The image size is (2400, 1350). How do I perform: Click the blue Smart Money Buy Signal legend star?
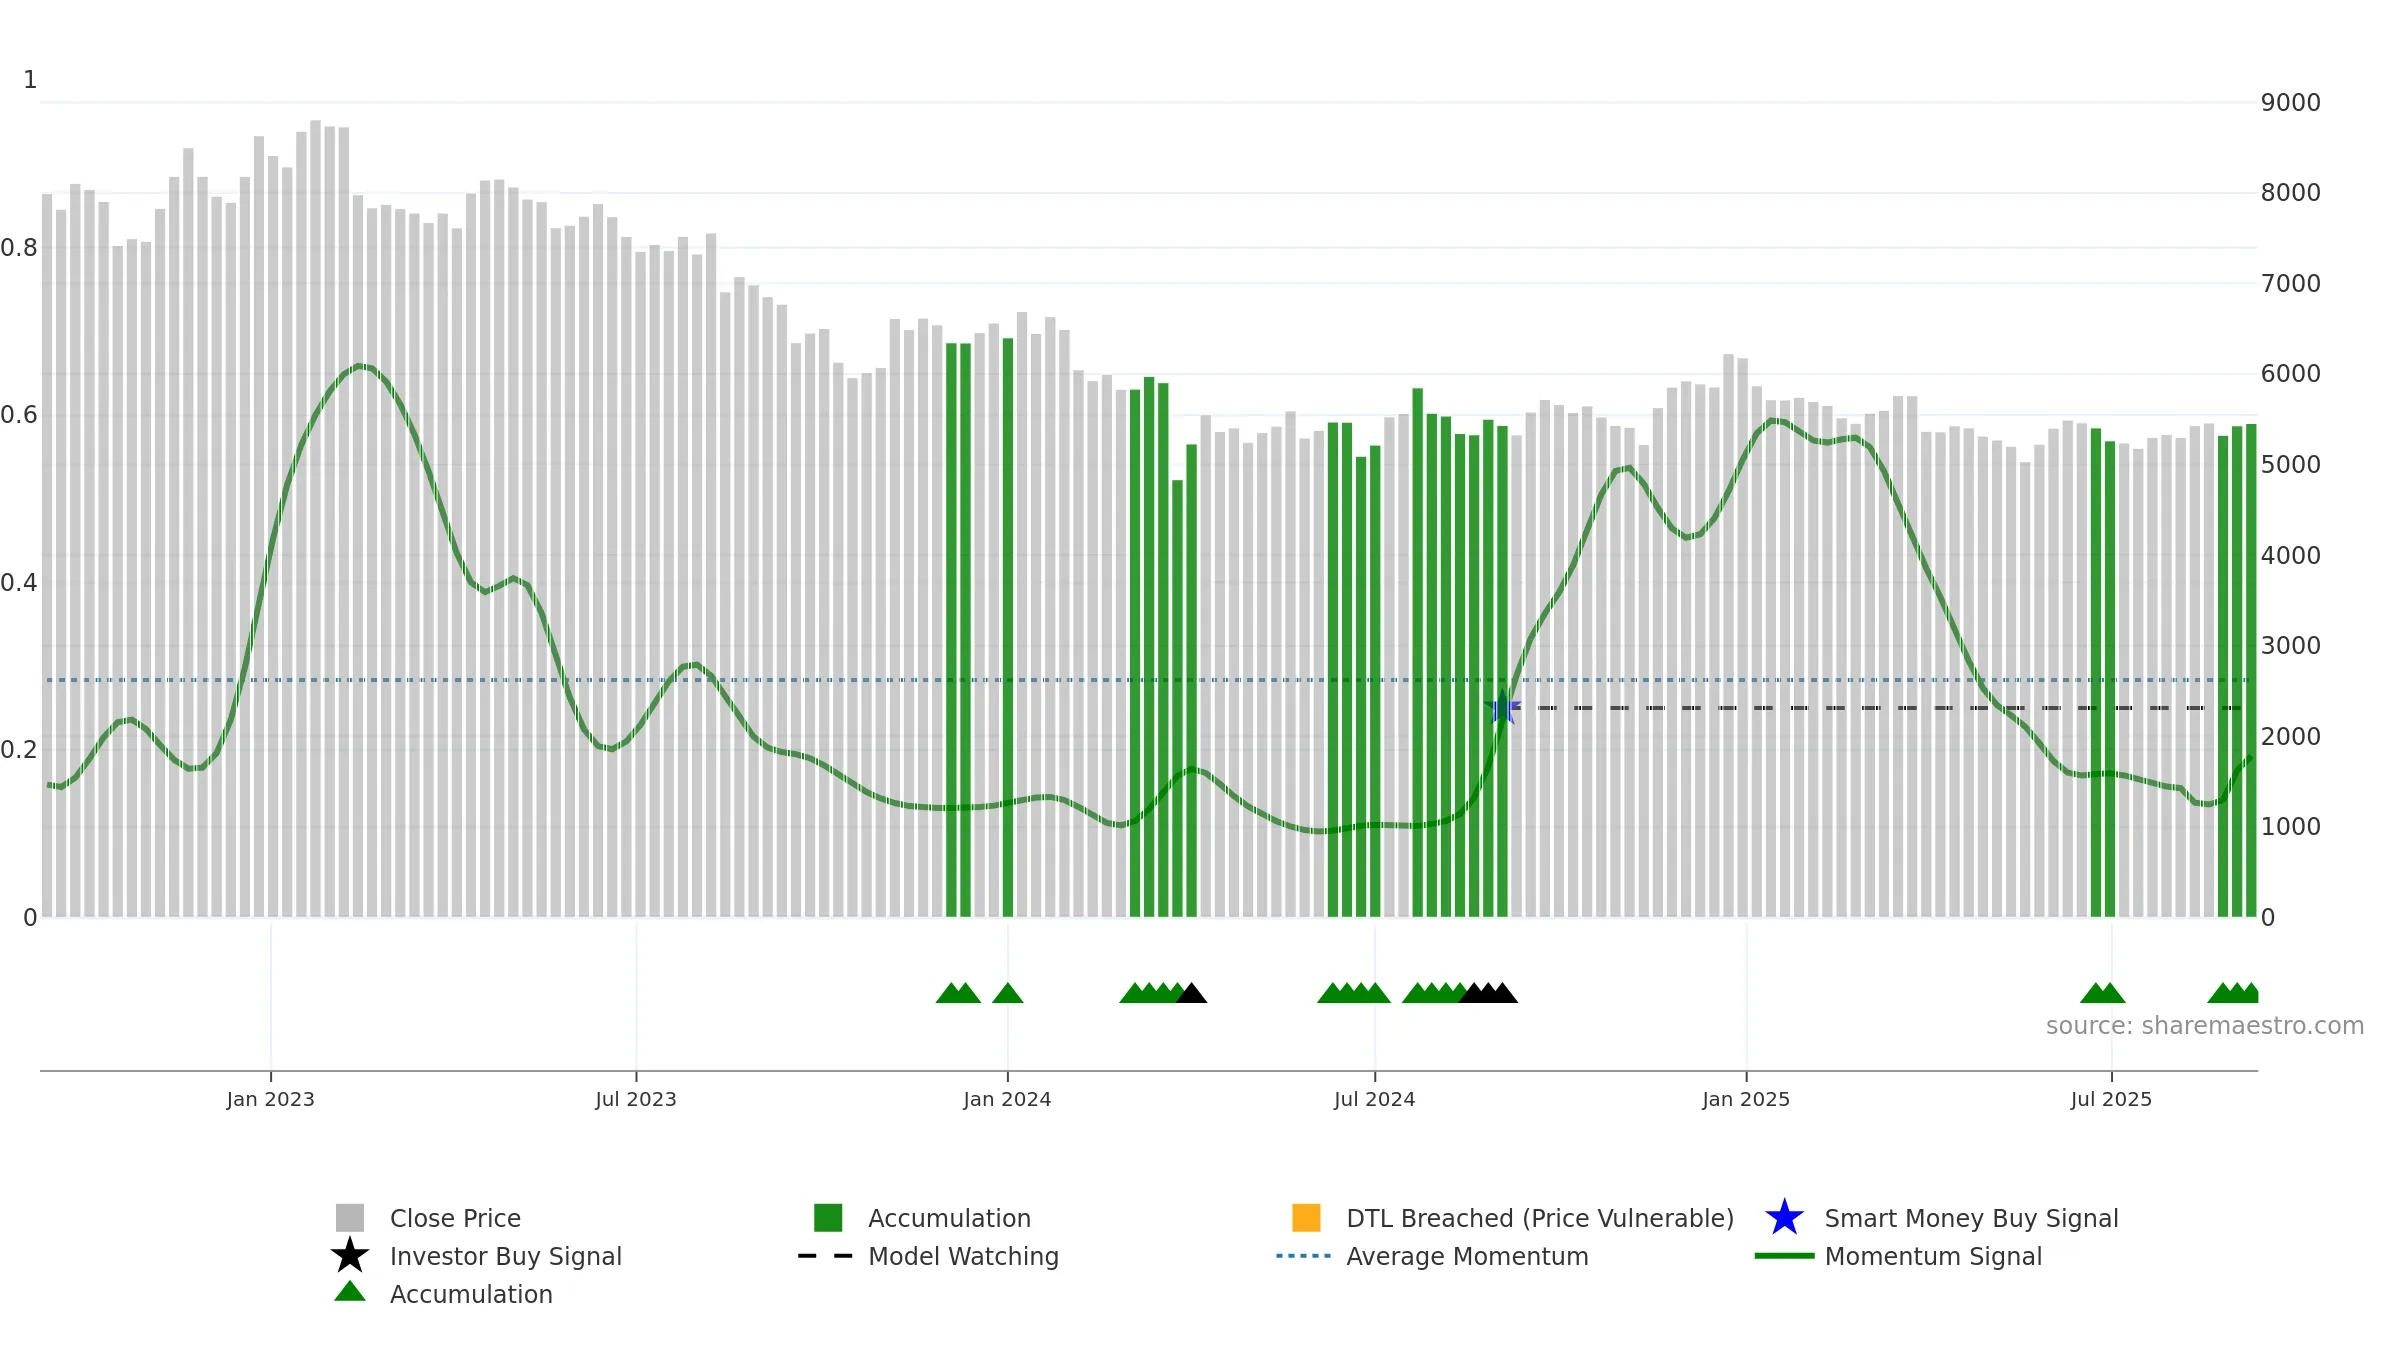pos(1784,1218)
